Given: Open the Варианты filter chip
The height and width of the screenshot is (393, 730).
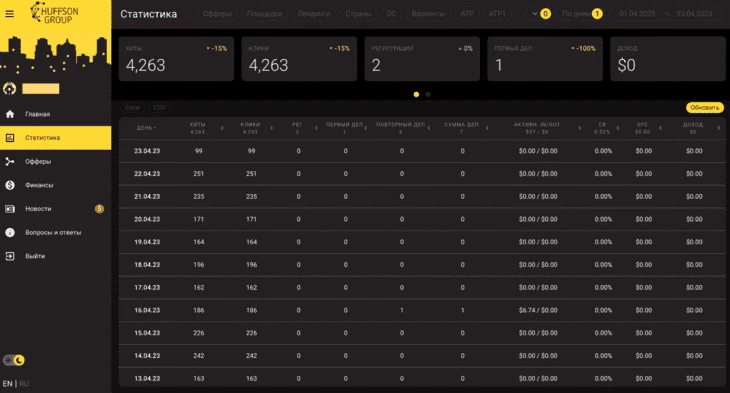Looking at the screenshot, I should (x=428, y=14).
